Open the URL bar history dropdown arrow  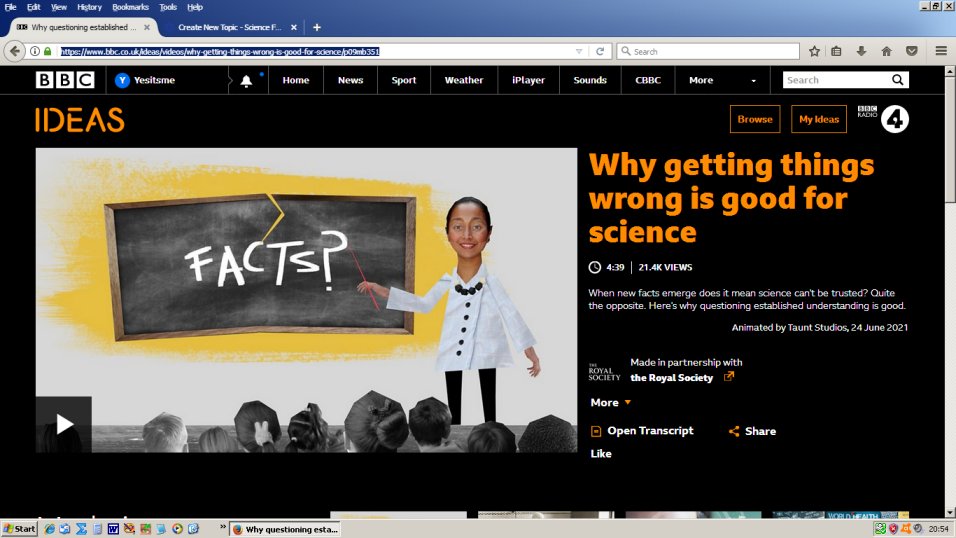tap(578, 51)
